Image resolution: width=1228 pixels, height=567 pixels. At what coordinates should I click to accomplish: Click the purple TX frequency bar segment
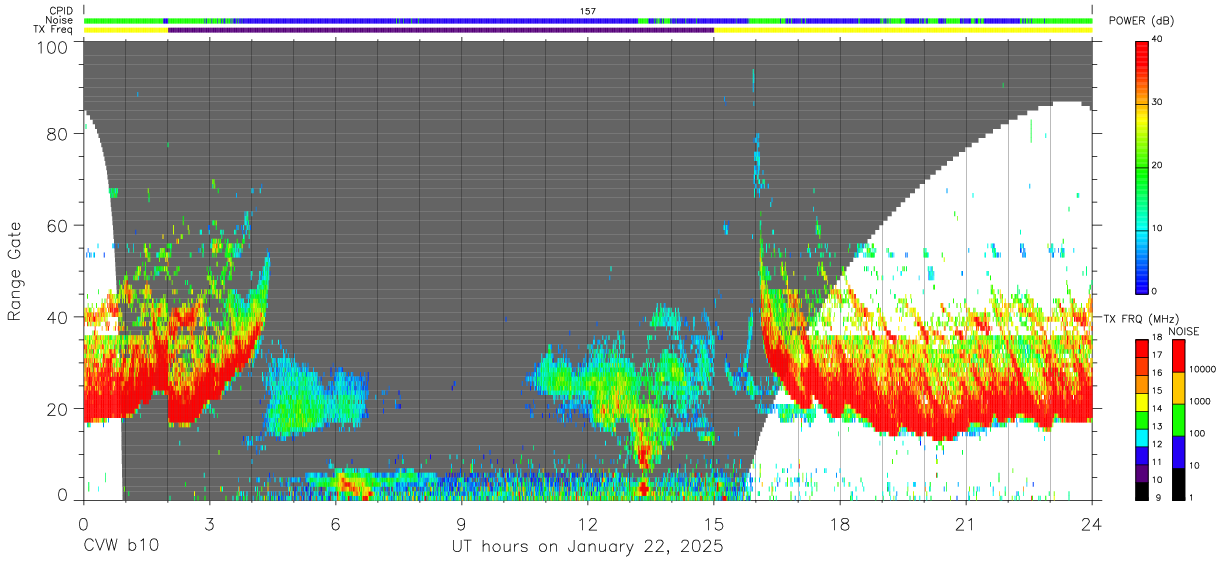click(x=441, y=30)
